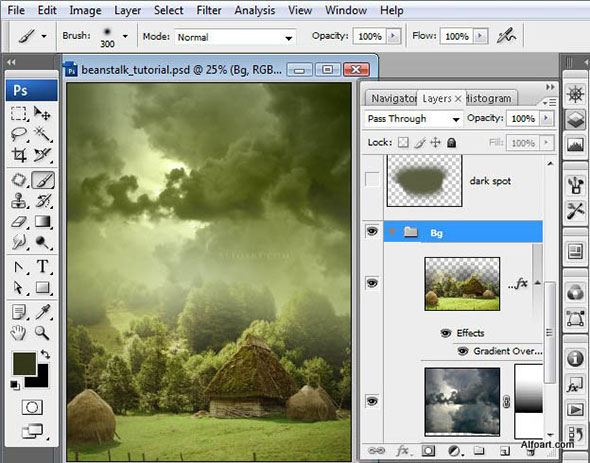Viewport: 590px width, 463px height.
Task: Switch to the Navigator tab
Action: click(x=392, y=99)
